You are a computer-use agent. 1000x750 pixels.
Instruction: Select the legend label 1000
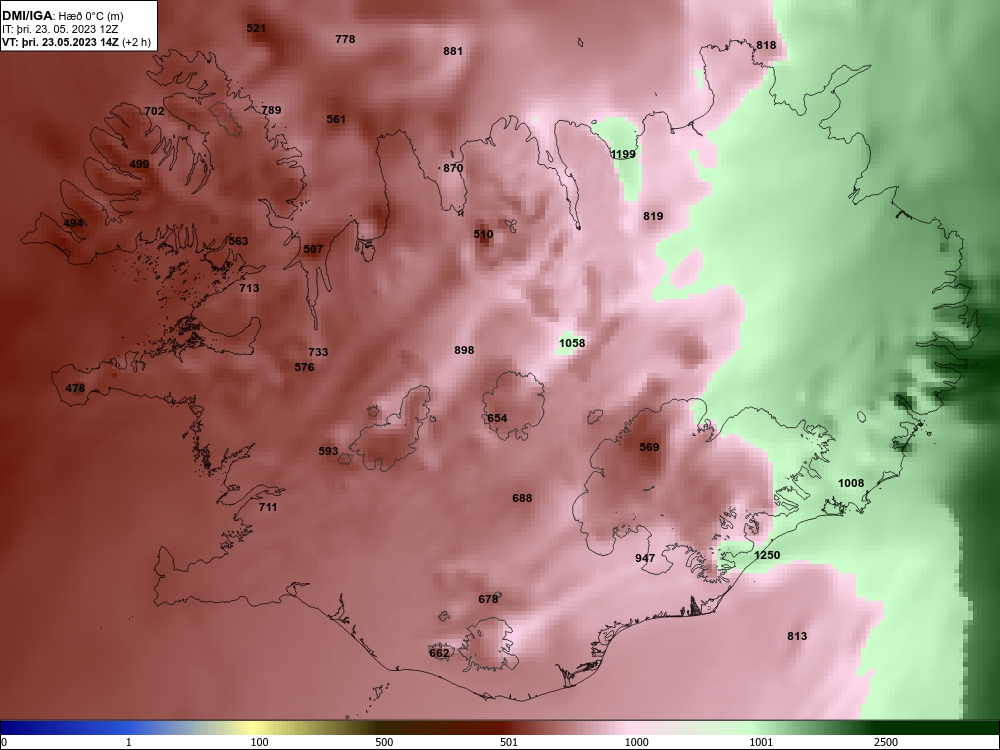pos(637,742)
